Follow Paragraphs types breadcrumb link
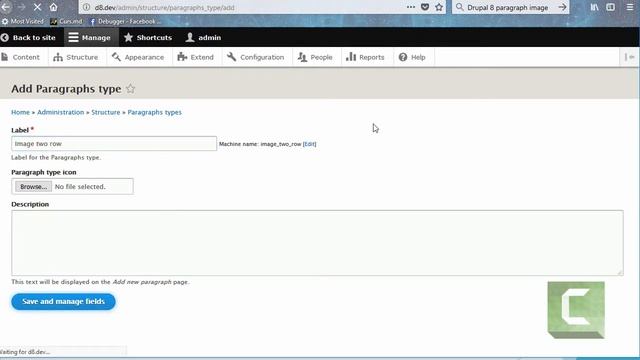The width and height of the screenshot is (640, 360). 154,112
